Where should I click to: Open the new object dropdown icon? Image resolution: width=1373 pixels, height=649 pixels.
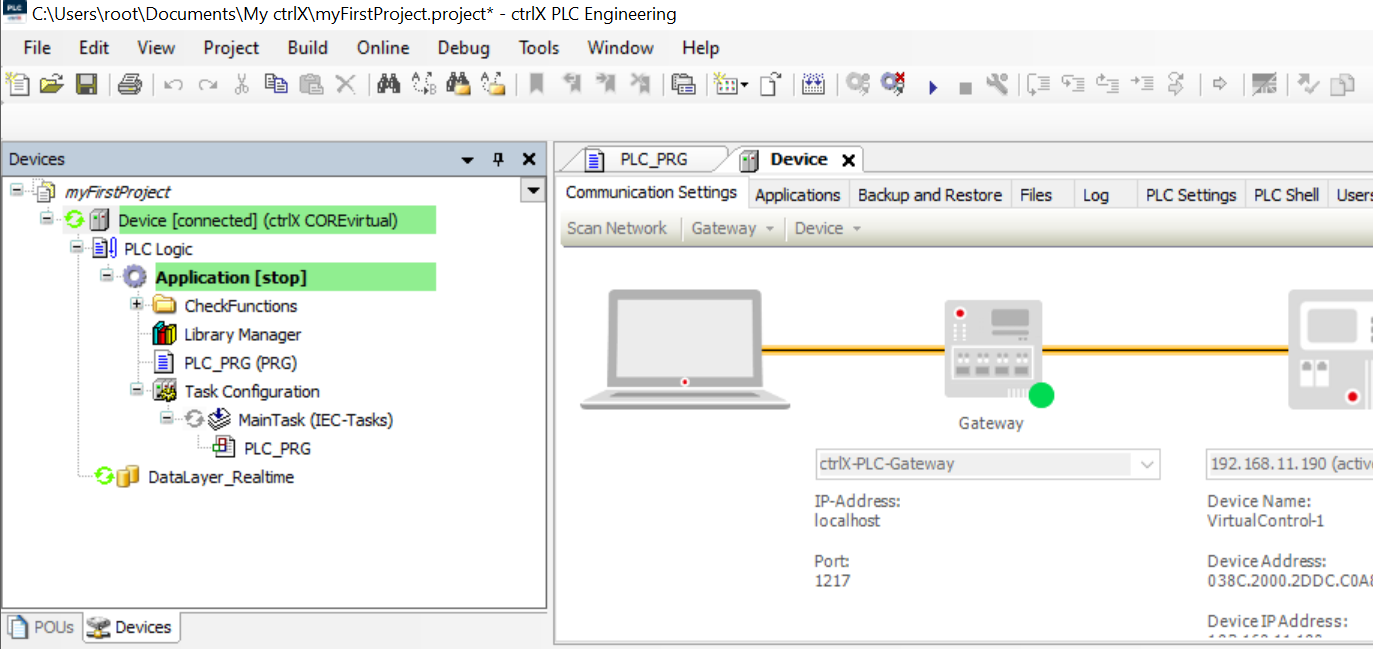(x=731, y=85)
